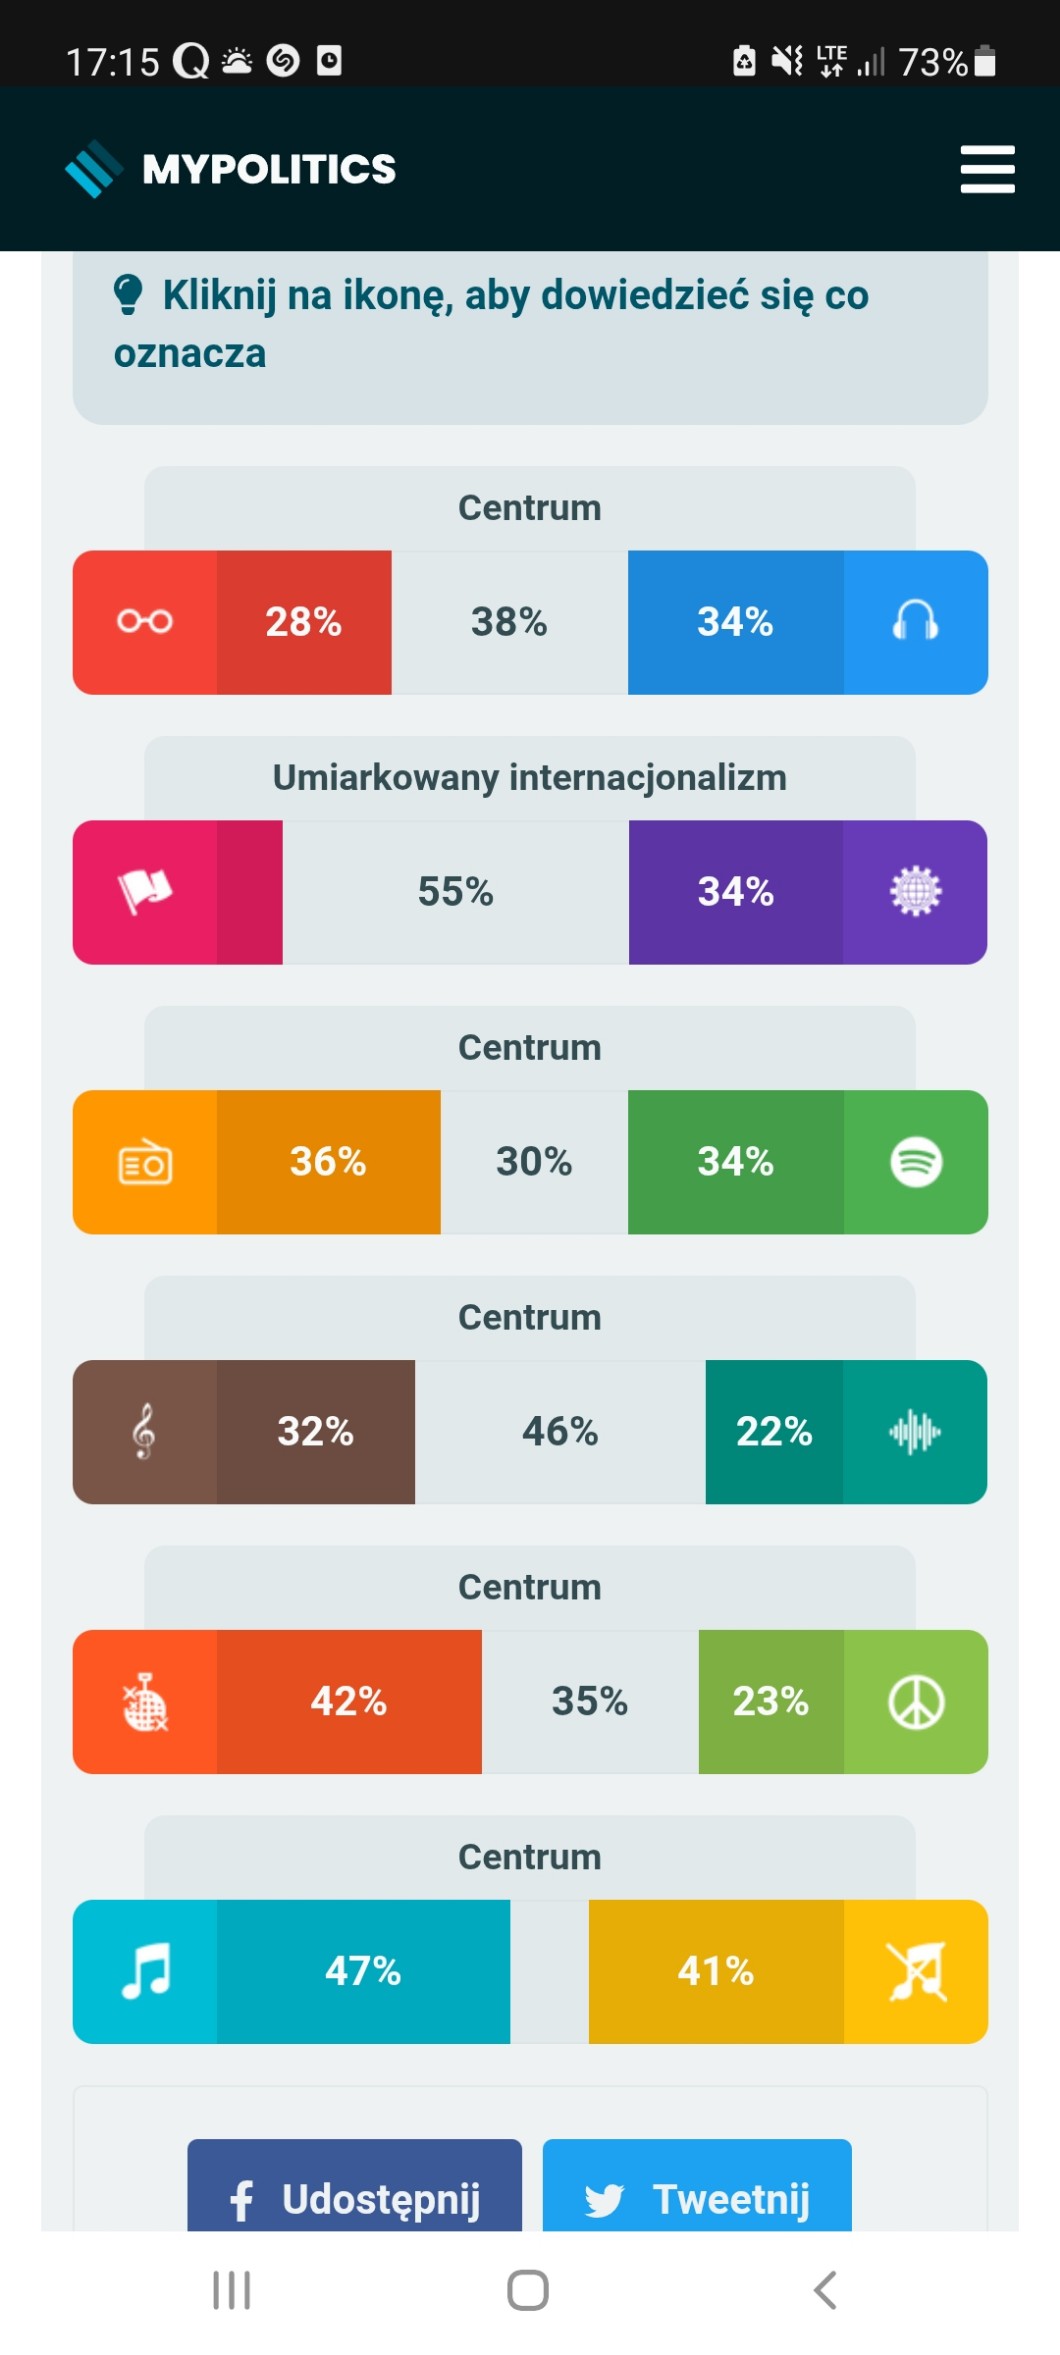1060x2355 pixels.
Task: Open the hamburger menu
Action: click(987, 169)
